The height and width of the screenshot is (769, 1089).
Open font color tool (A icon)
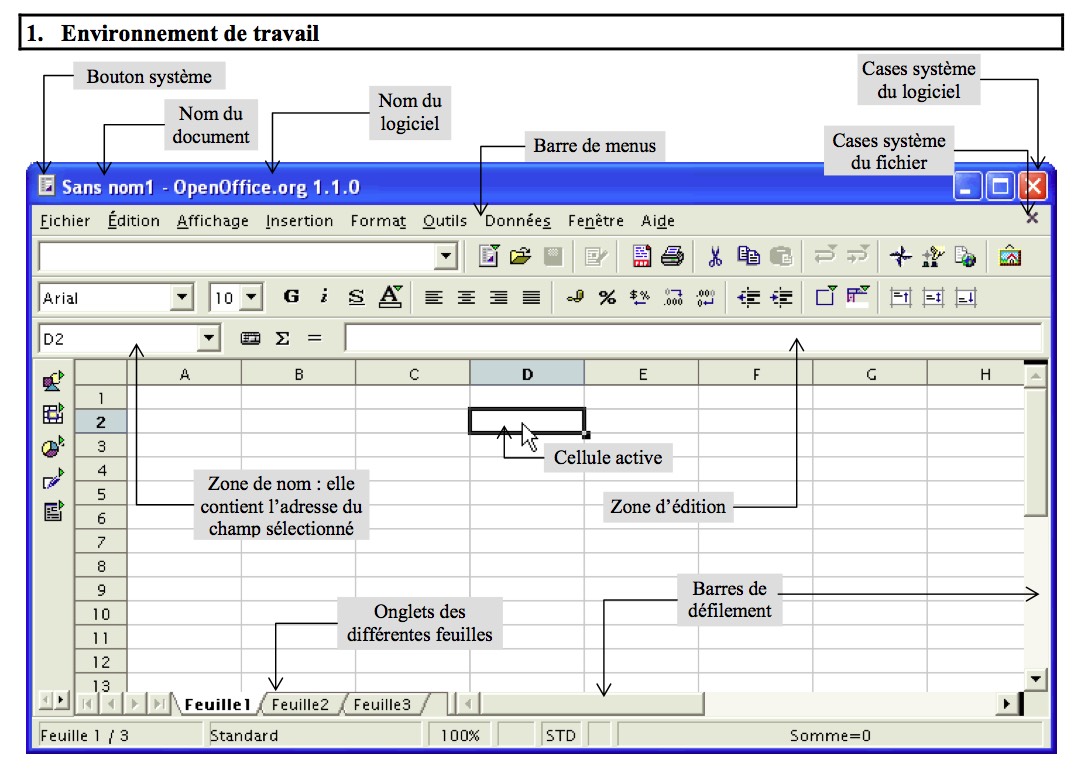pyautogui.click(x=390, y=297)
